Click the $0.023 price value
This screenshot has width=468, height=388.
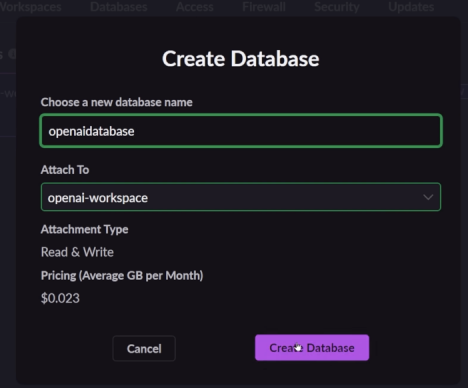coord(60,298)
